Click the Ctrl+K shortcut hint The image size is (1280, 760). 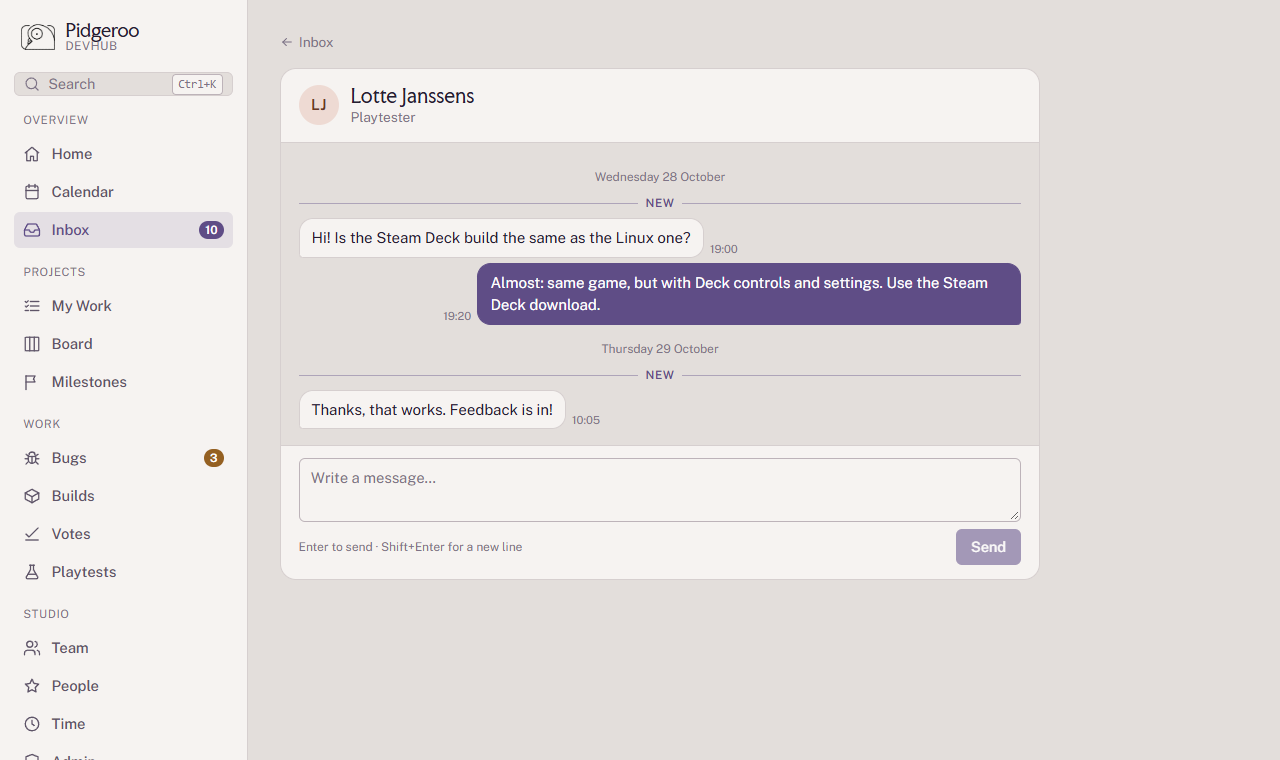click(x=197, y=84)
